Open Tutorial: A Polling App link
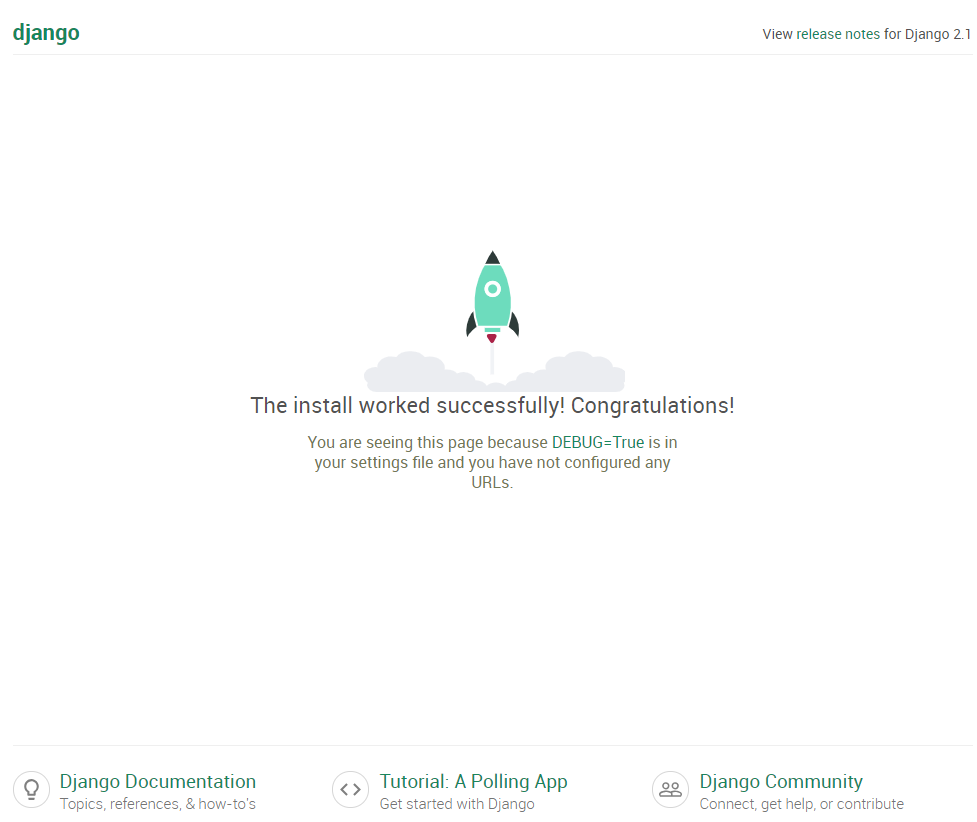This screenshot has height=822, width=977. click(x=474, y=781)
